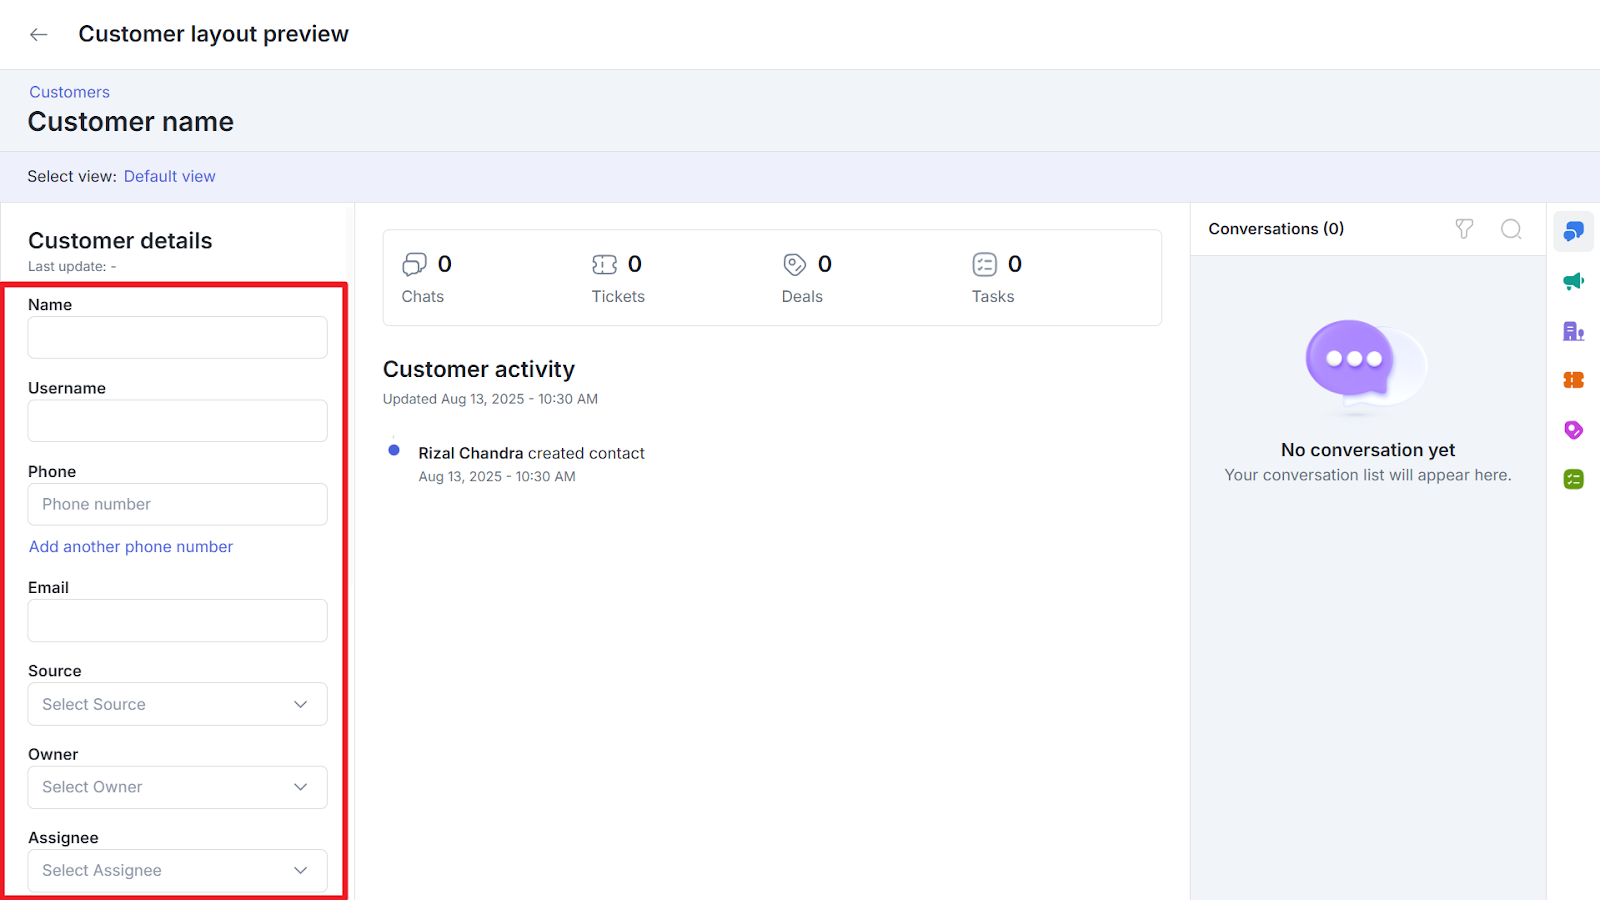Click the conversations search icon
This screenshot has width=1600, height=900.
tap(1511, 229)
